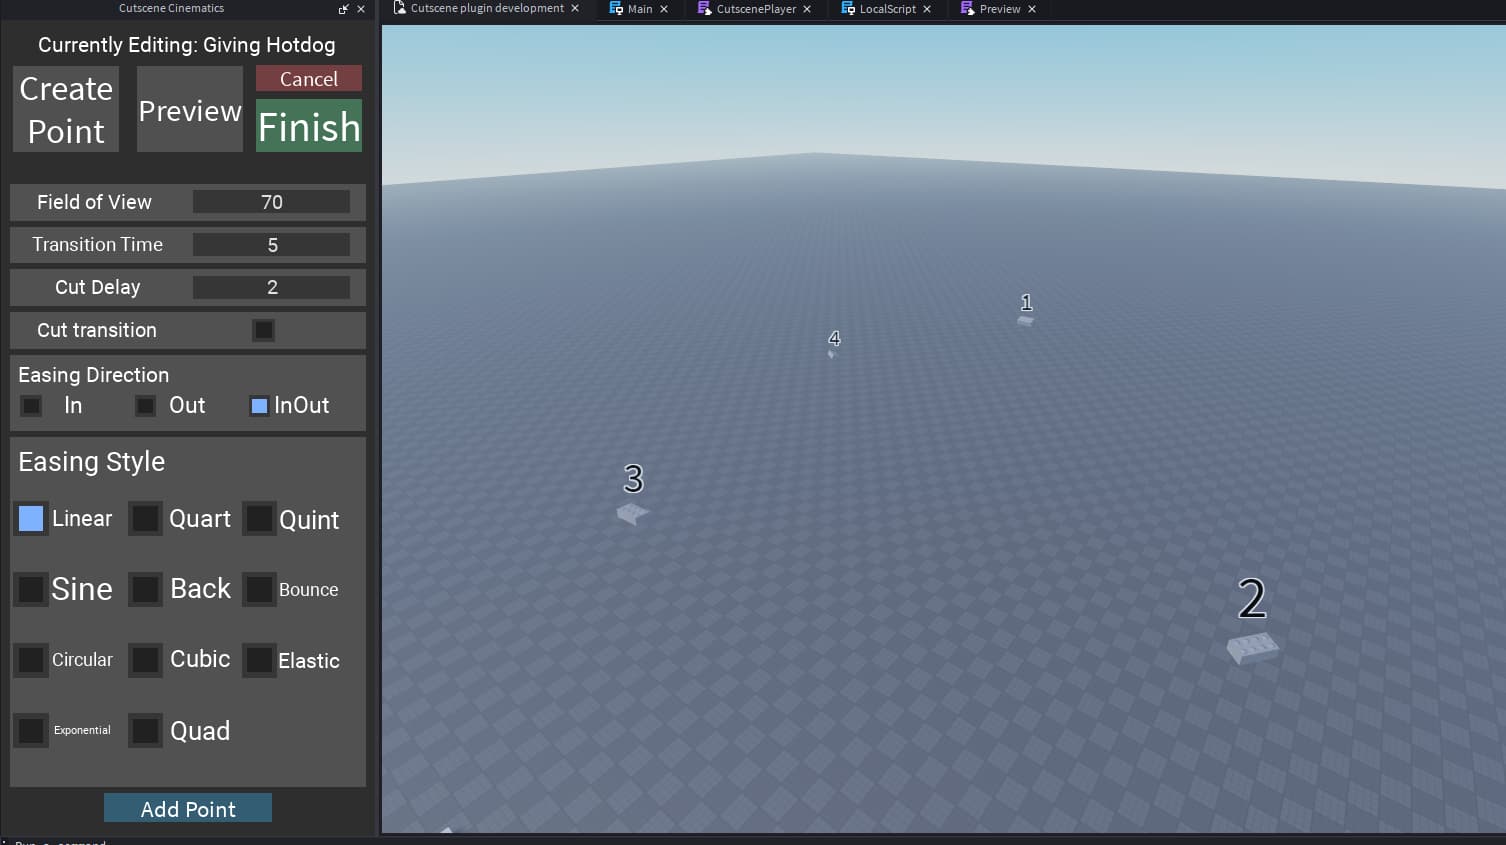The width and height of the screenshot is (1506, 845).
Task: Finish editing Giving Hotdog cutscene
Action: pos(309,126)
